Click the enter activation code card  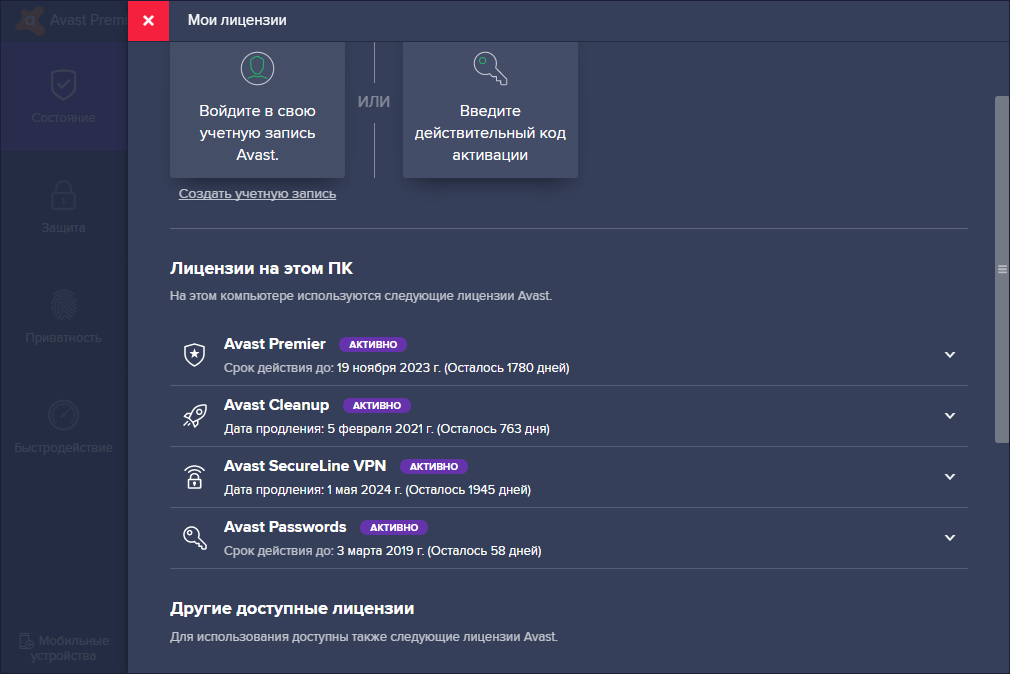(490, 110)
